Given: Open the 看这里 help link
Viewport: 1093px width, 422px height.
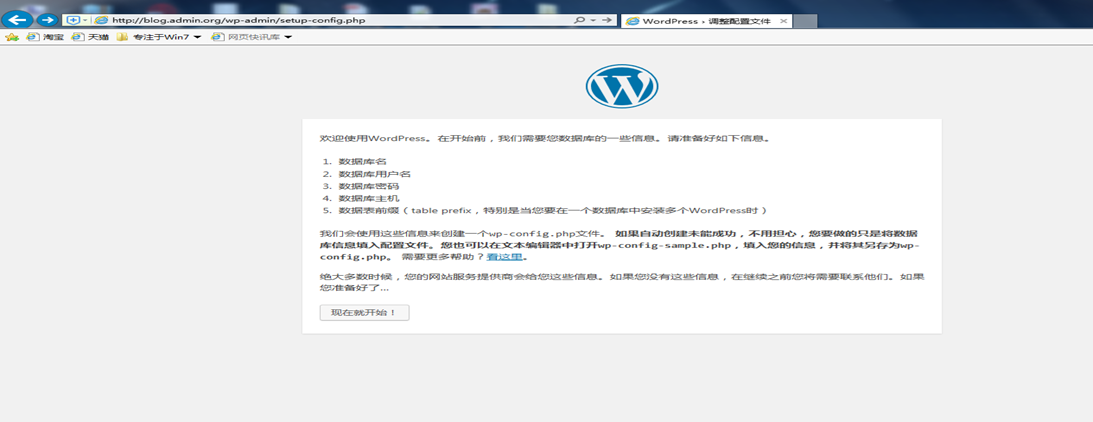Looking at the screenshot, I should [x=505, y=257].
